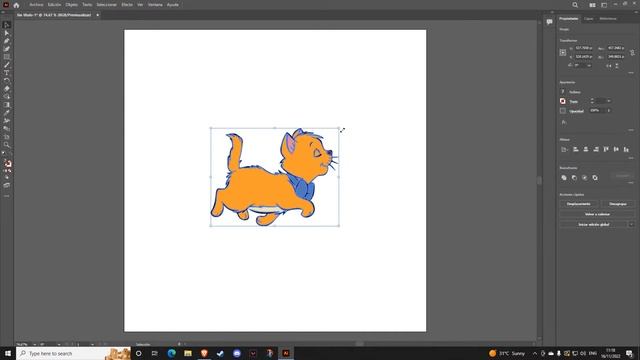This screenshot has height=360, width=640.
Task: Switch to the Capas tab
Action: tap(588, 19)
